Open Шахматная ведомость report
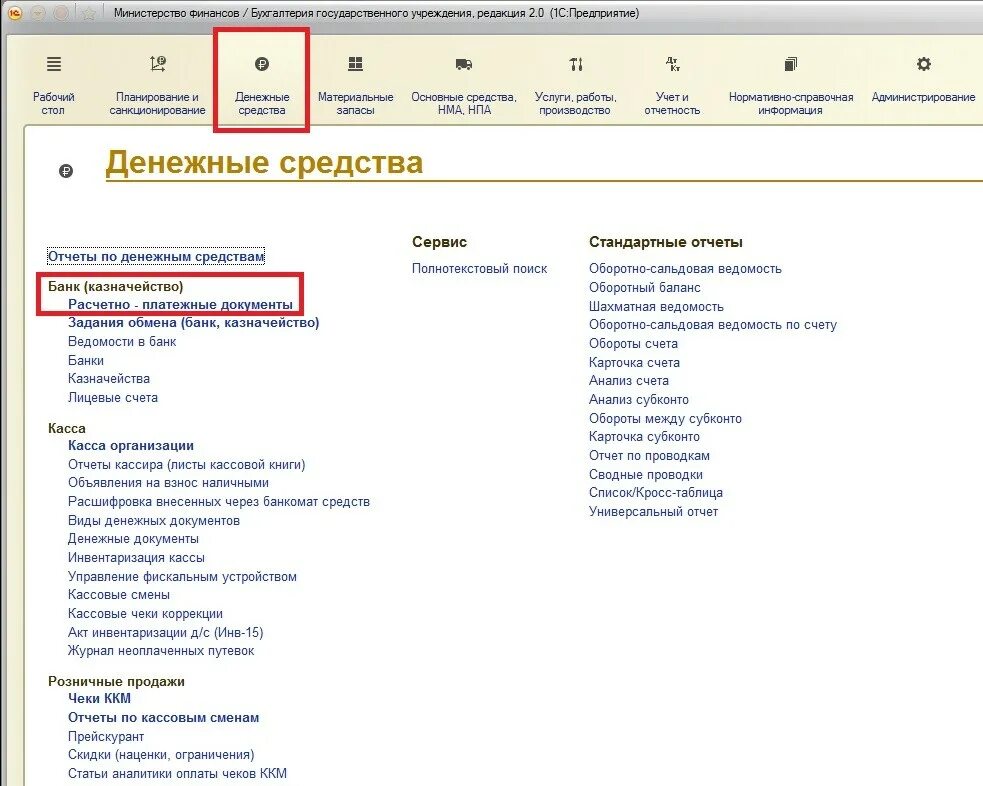The height and width of the screenshot is (786, 983). click(x=656, y=307)
